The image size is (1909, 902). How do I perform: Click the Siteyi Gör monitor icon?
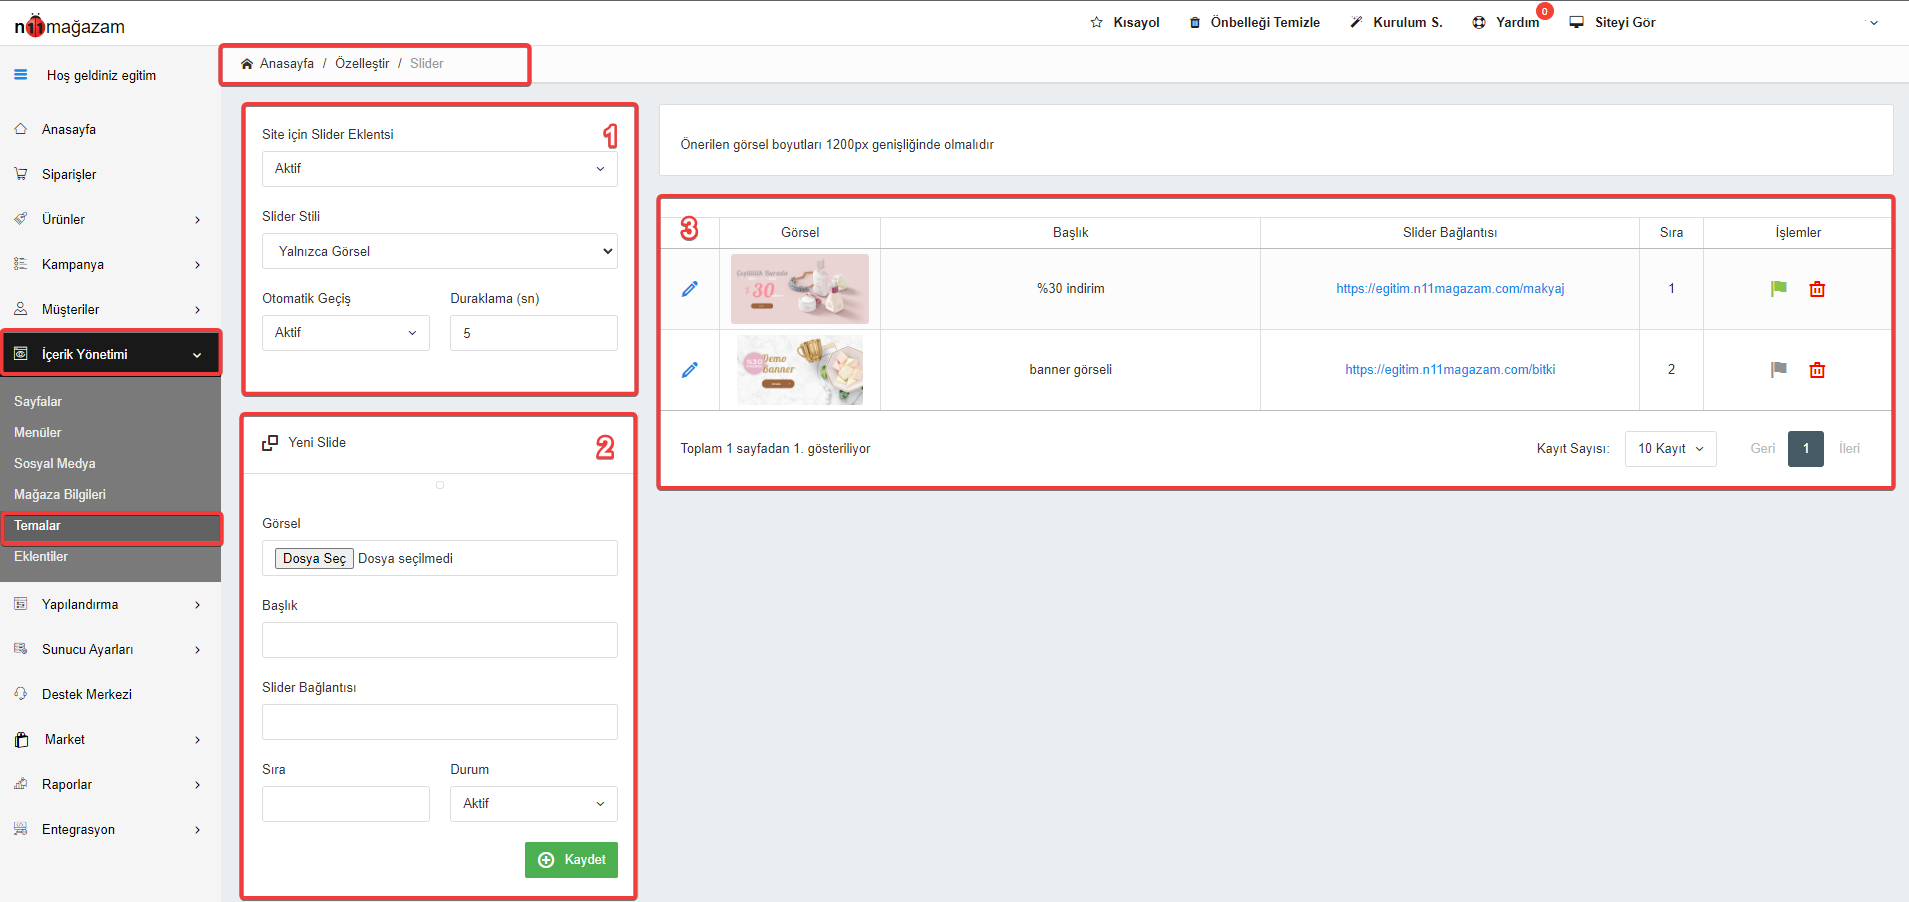tap(1576, 22)
